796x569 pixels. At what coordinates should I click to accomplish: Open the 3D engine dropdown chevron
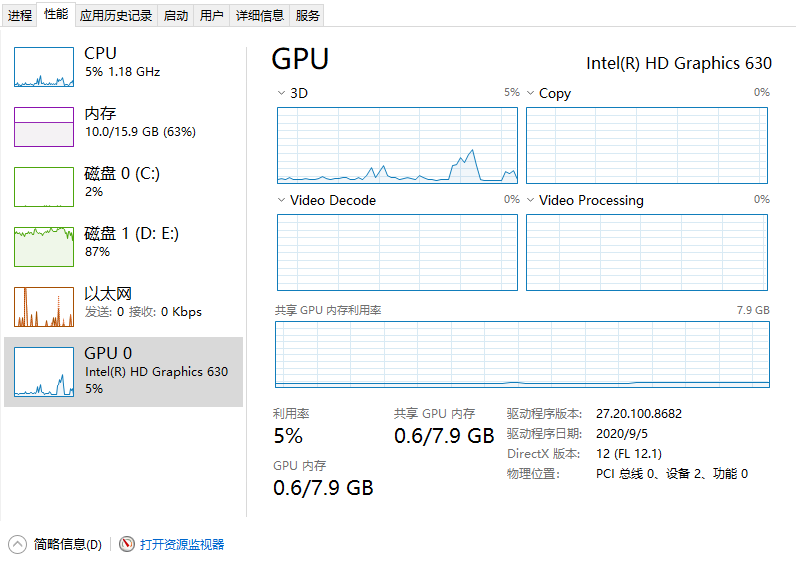(281, 93)
